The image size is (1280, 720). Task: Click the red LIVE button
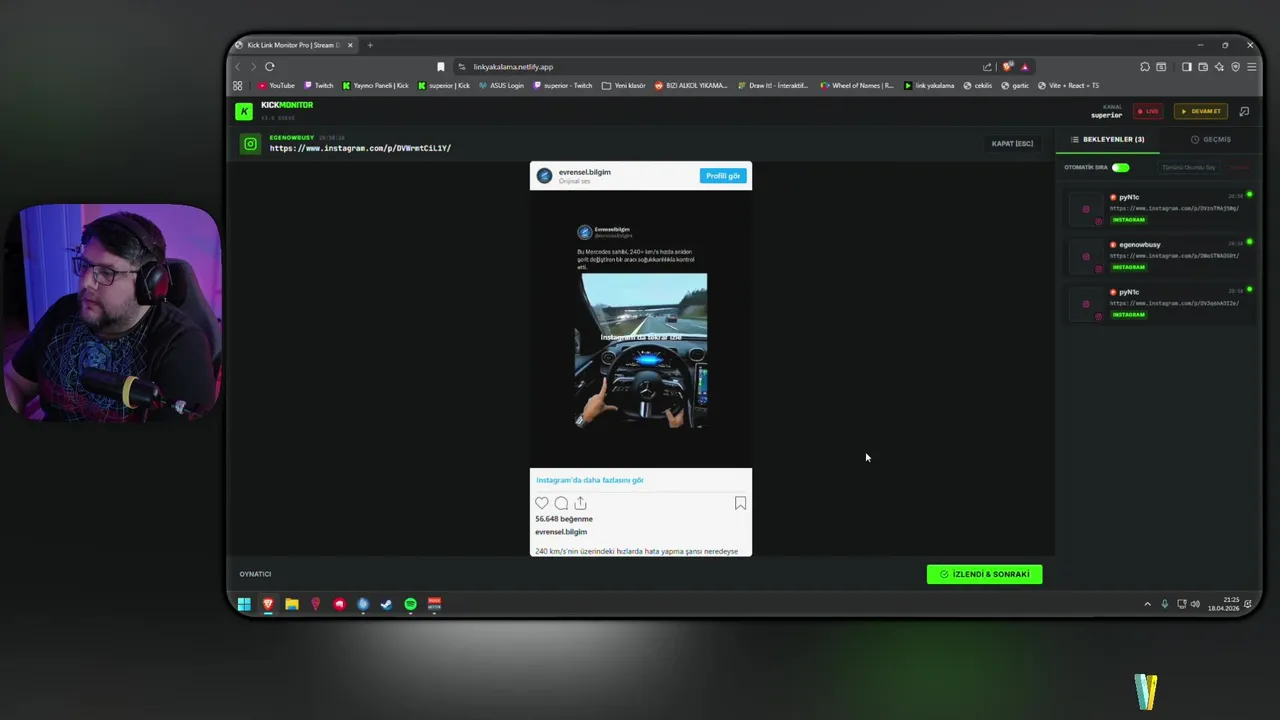[x=1148, y=111]
